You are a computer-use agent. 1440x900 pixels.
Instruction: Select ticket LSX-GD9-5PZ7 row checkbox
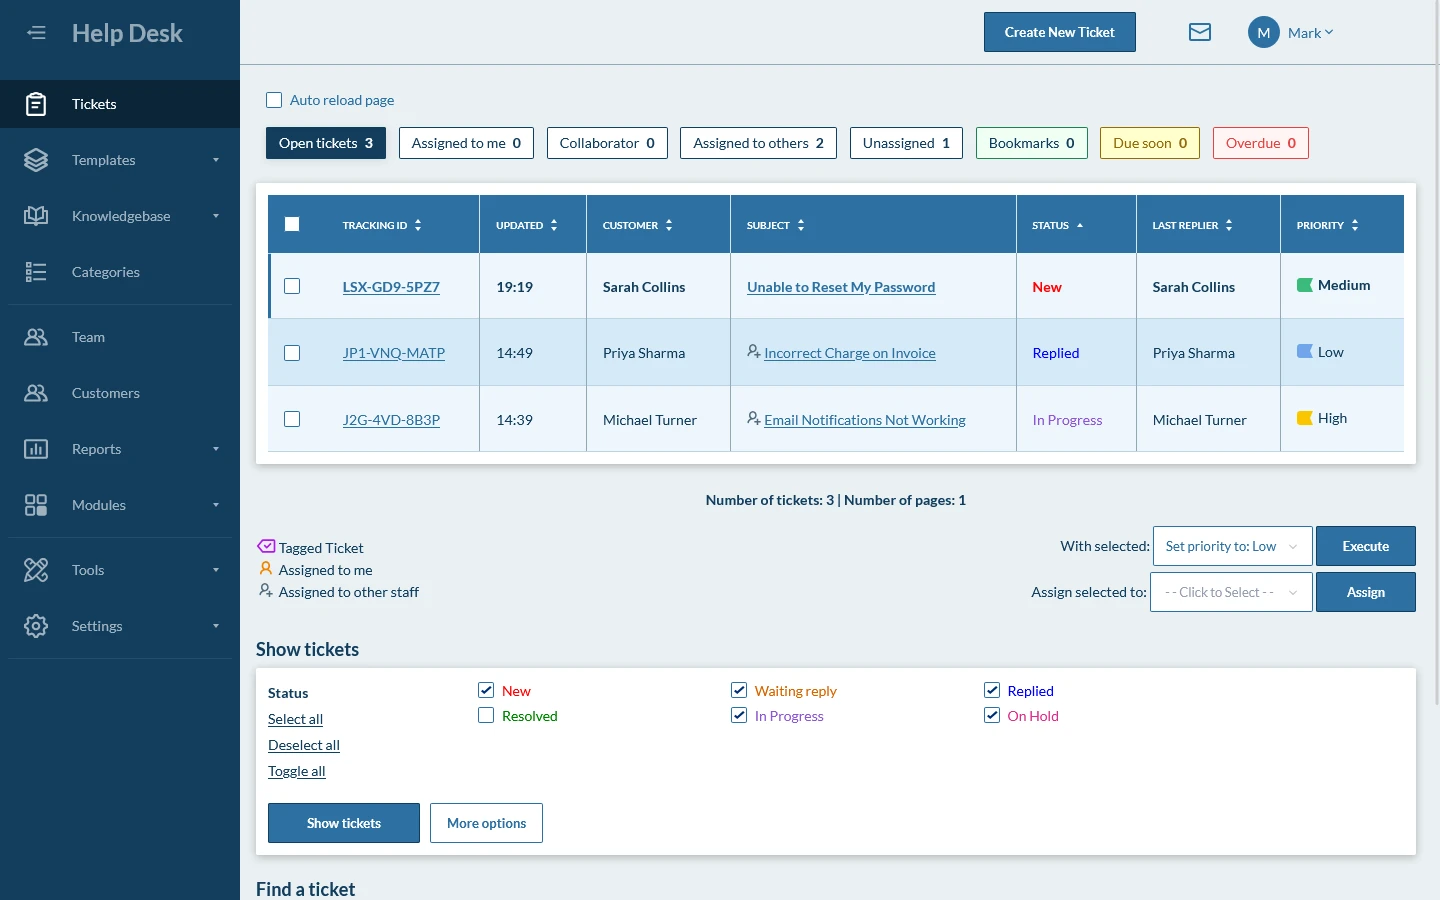pos(292,287)
